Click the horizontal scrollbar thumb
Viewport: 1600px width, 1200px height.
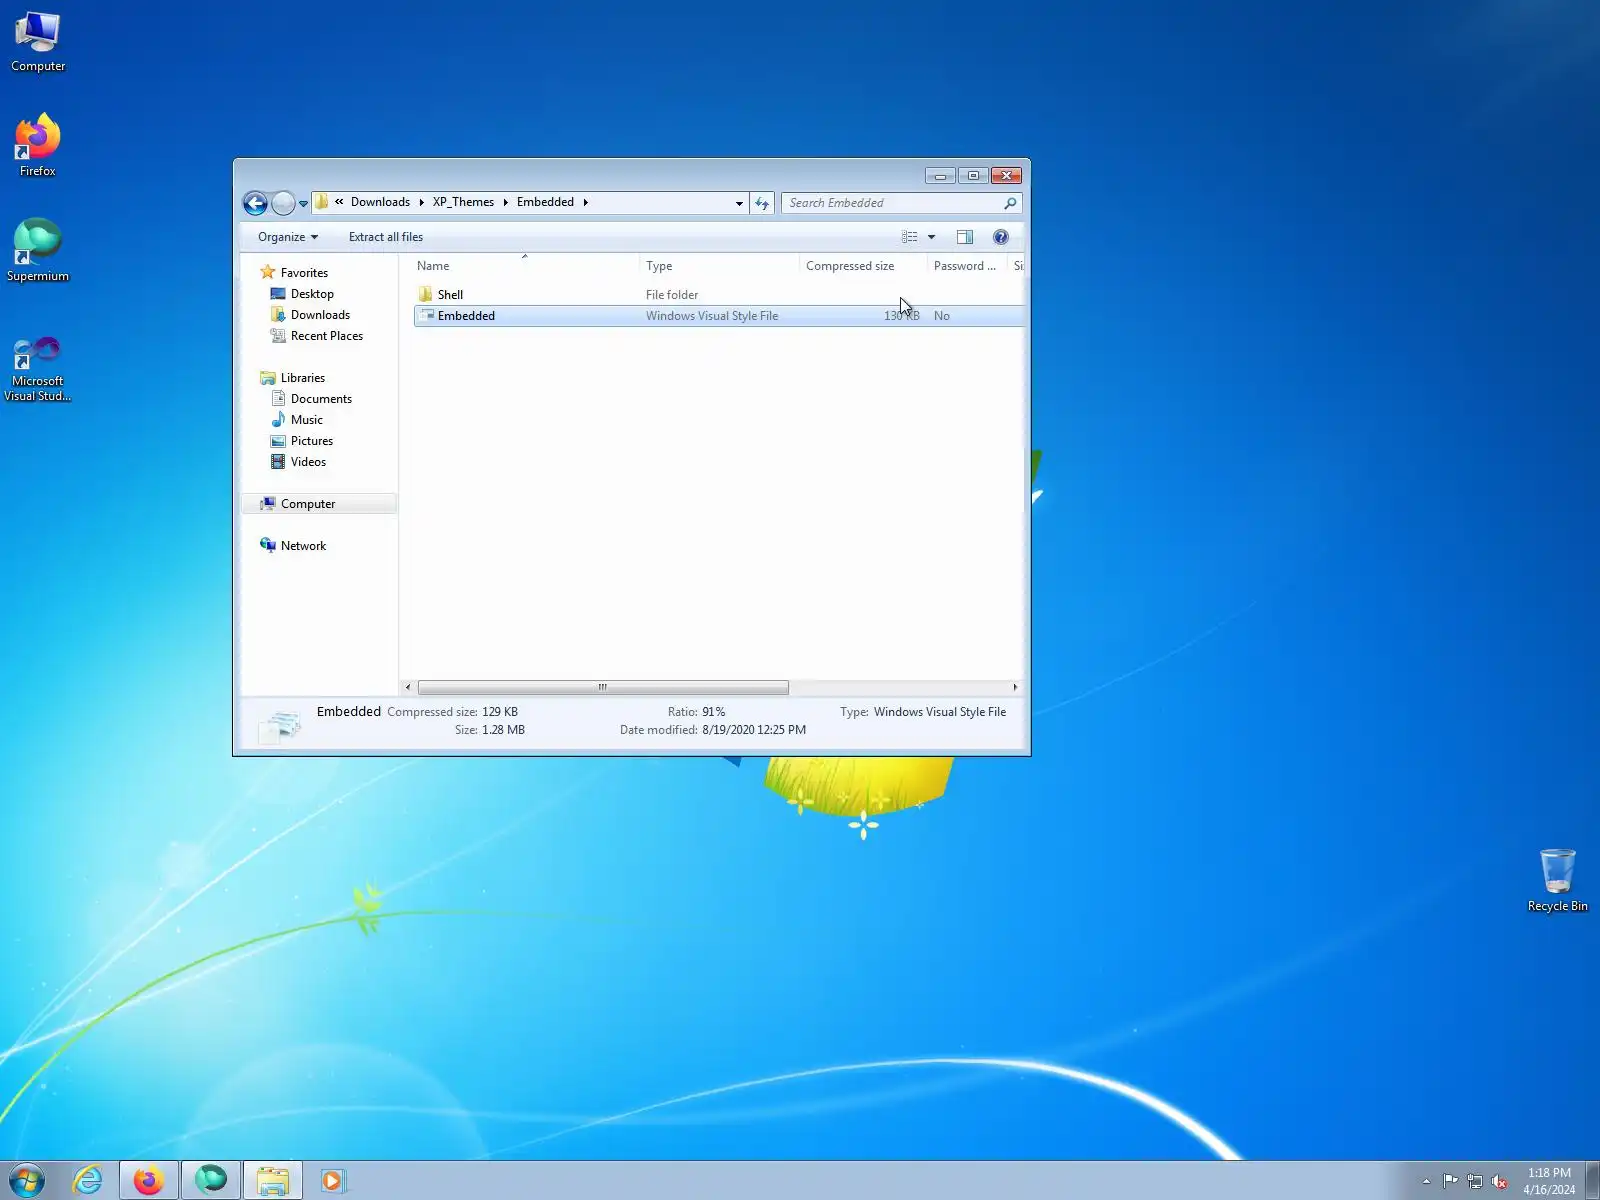click(603, 687)
